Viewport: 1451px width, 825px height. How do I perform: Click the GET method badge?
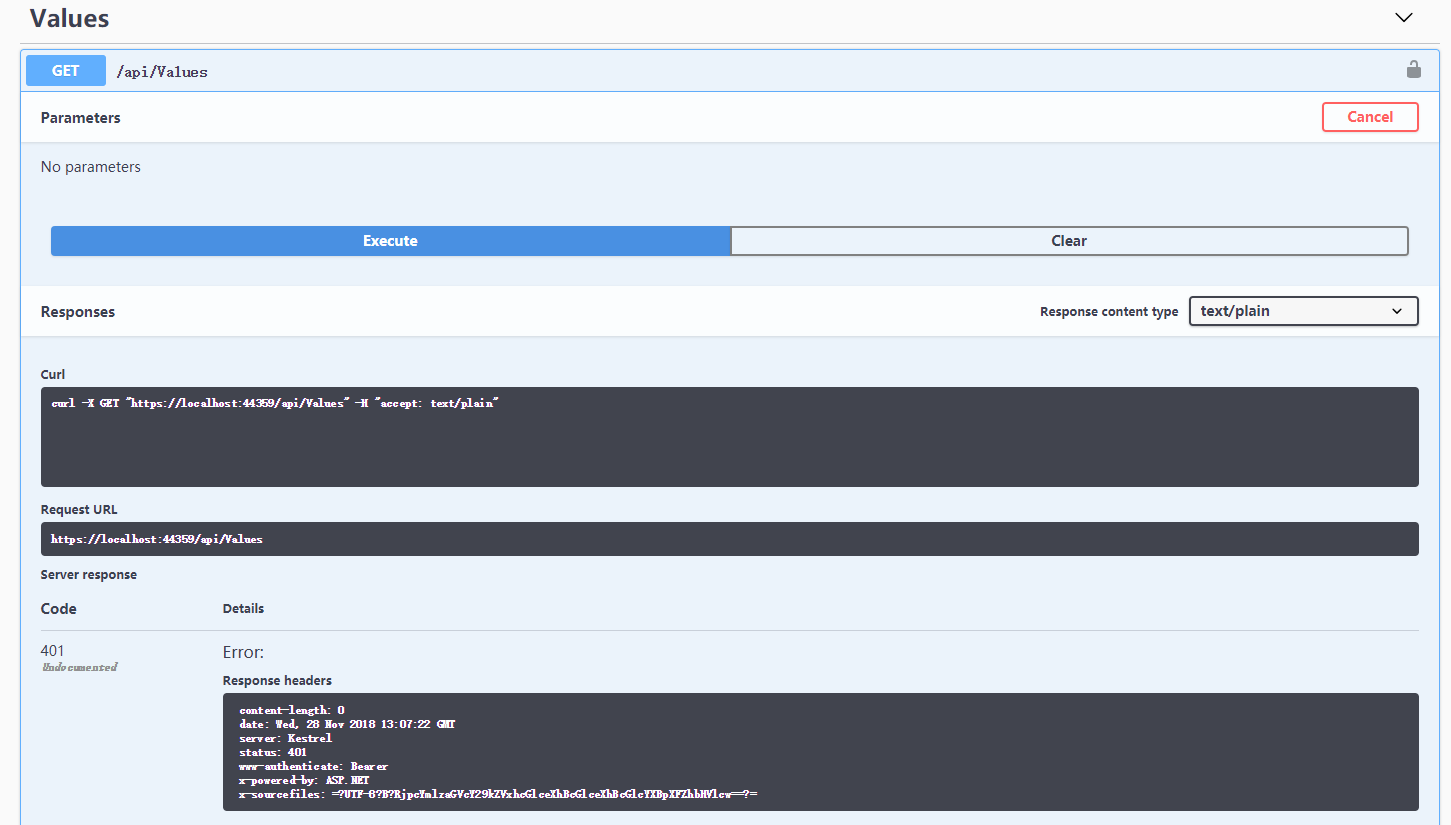(64, 70)
